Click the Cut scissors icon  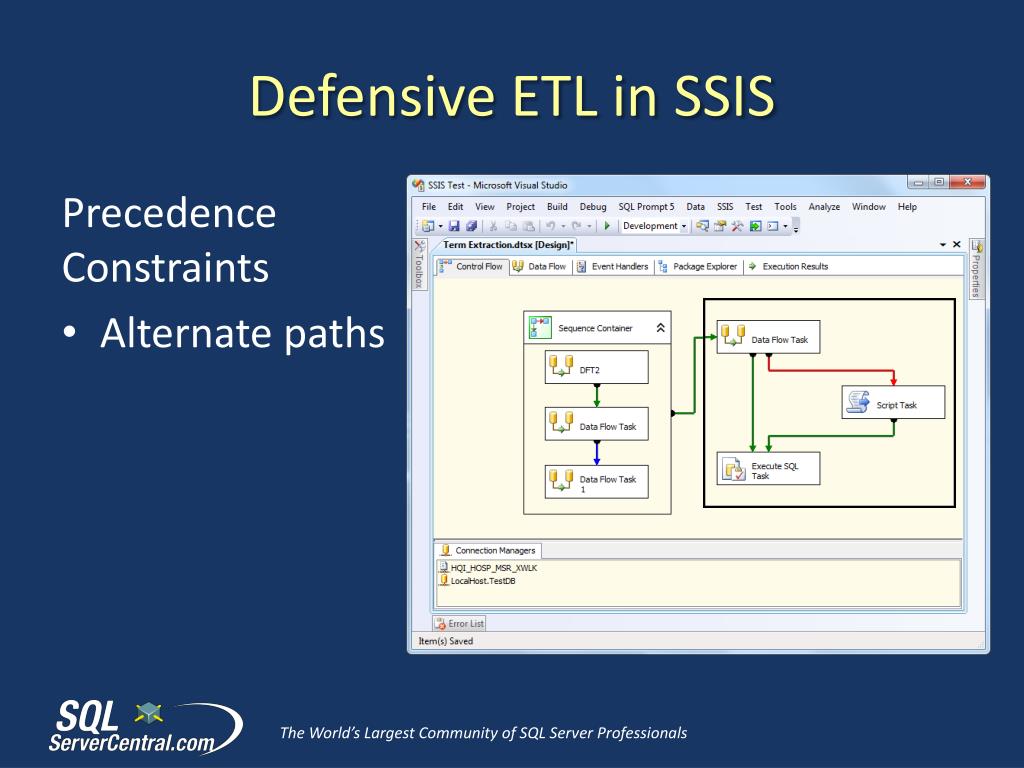(x=493, y=226)
